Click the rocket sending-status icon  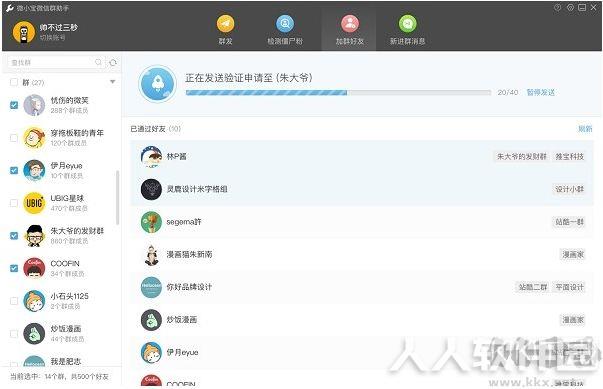[x=158, y=84]
